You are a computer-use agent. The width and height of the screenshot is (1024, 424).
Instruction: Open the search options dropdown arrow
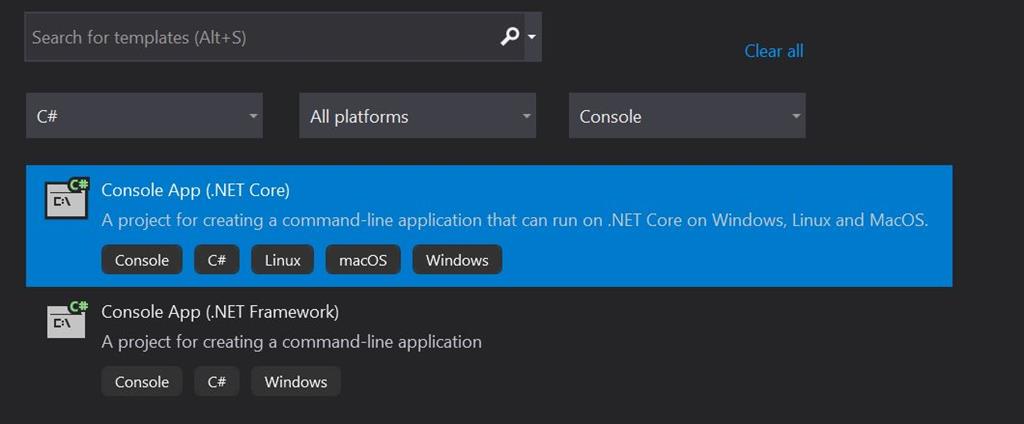click(x=532, y=37)
